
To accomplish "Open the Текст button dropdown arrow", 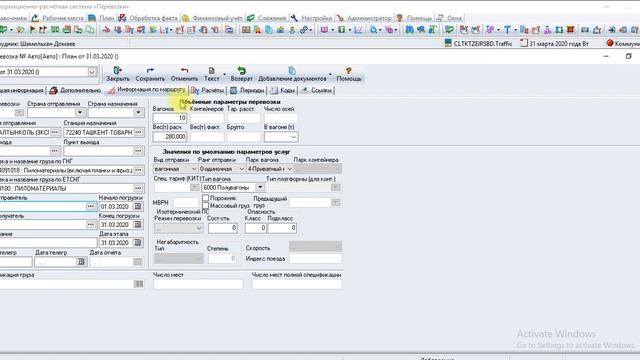I will click(x=224, y=74).
